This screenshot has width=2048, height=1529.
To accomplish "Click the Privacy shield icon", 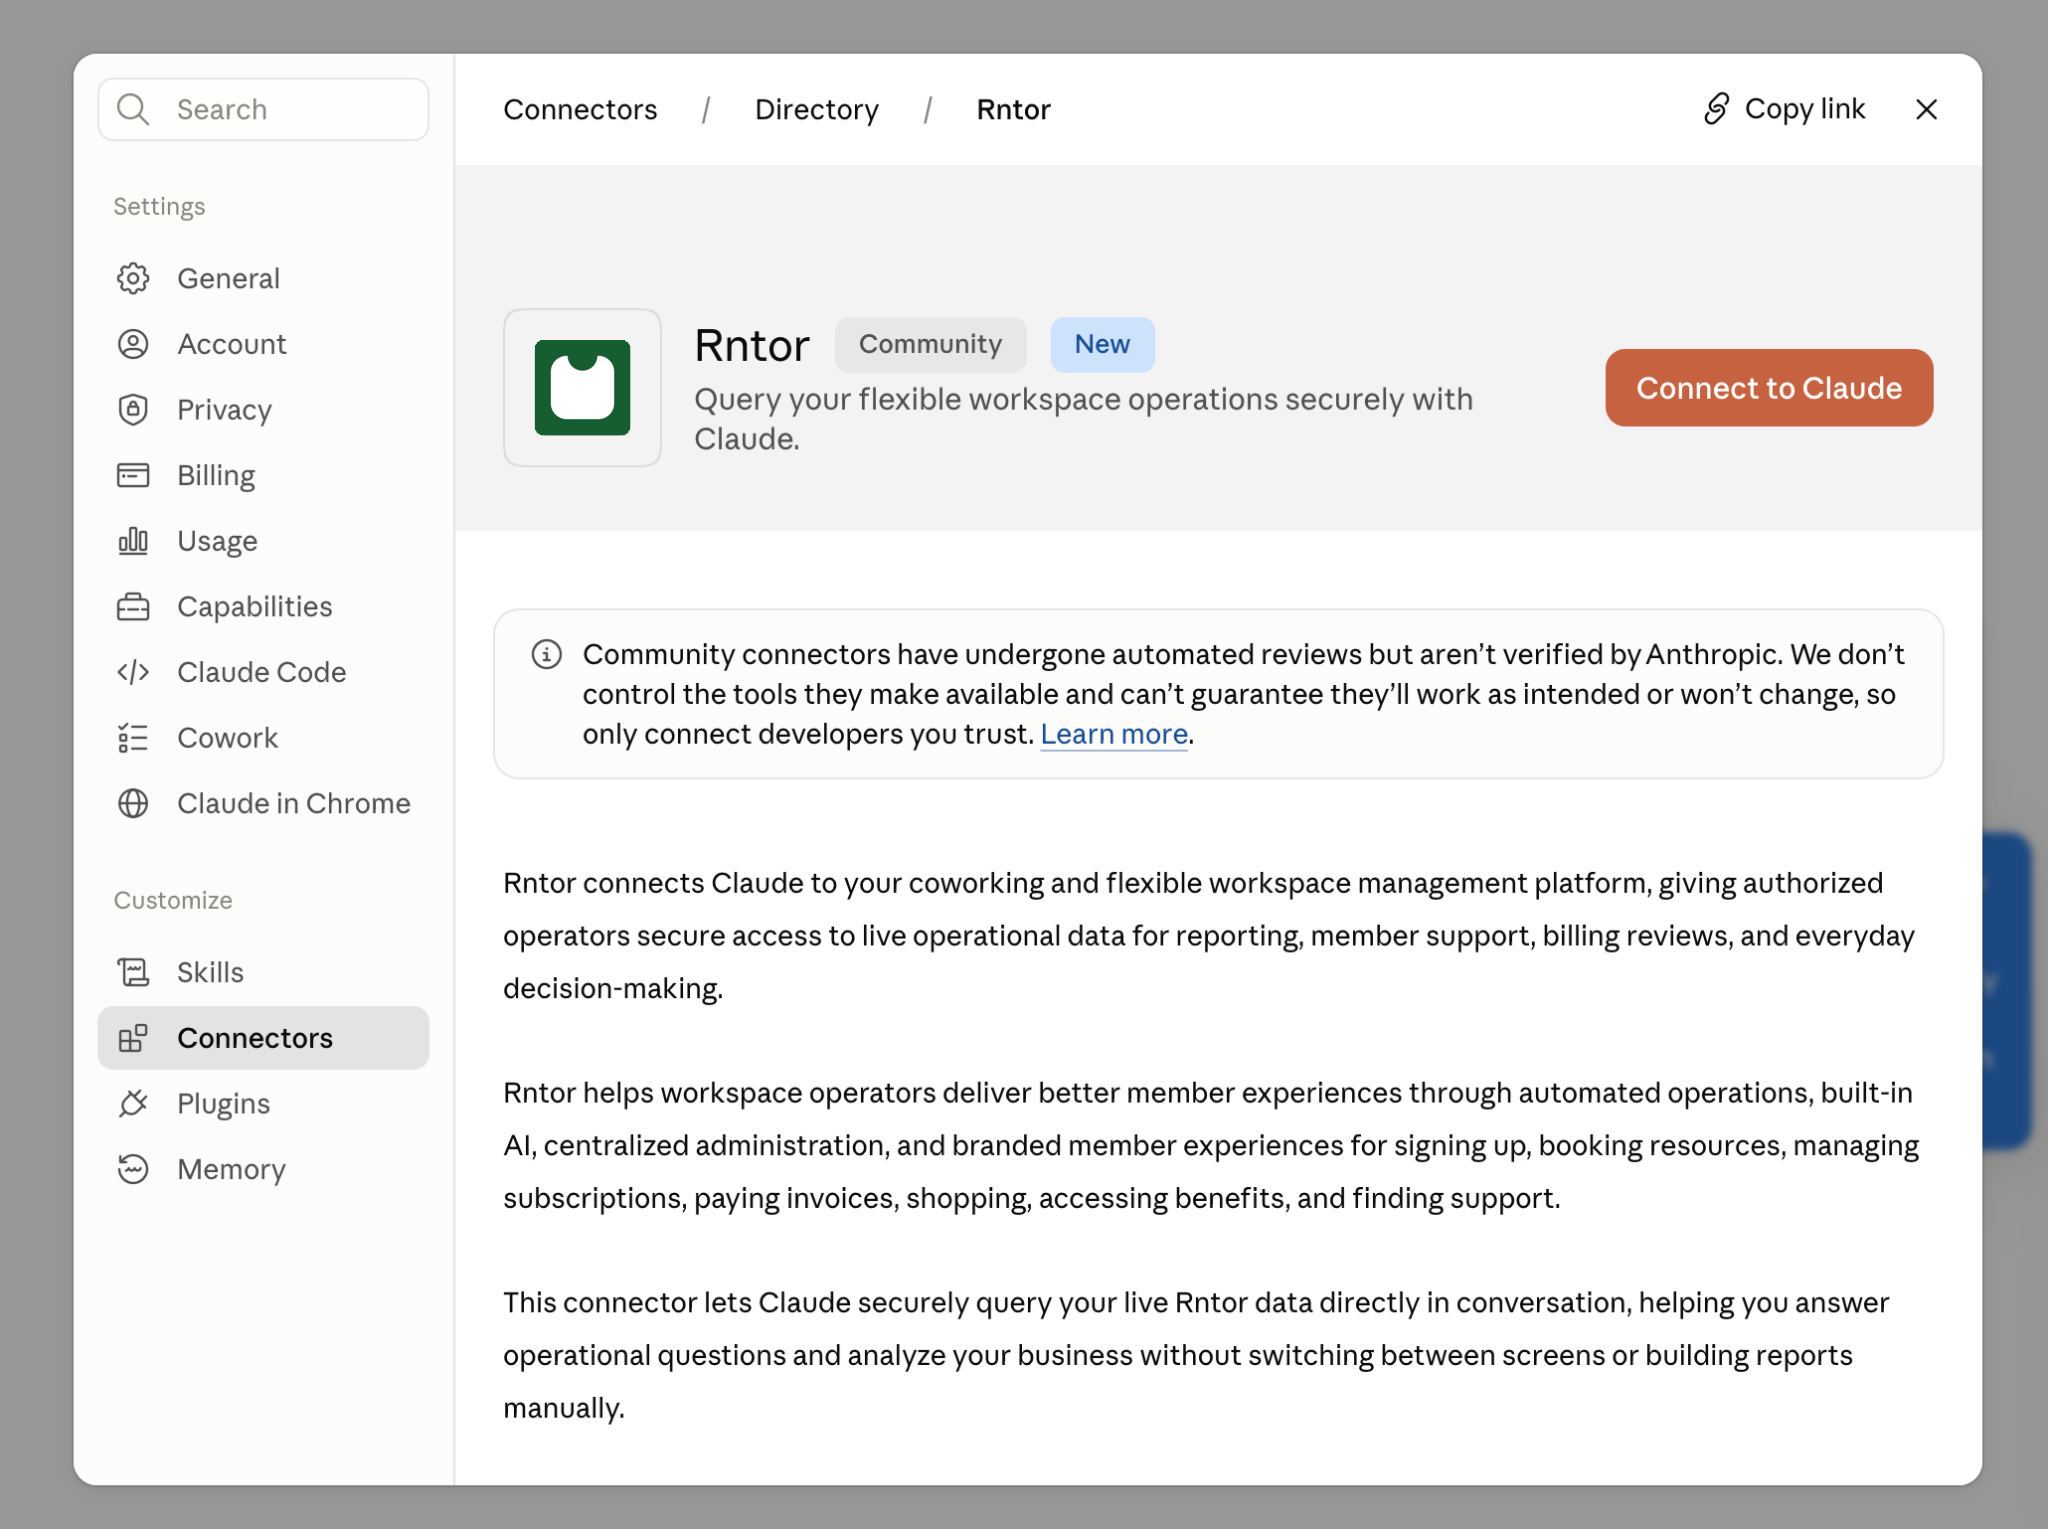I will pos(133,410).
